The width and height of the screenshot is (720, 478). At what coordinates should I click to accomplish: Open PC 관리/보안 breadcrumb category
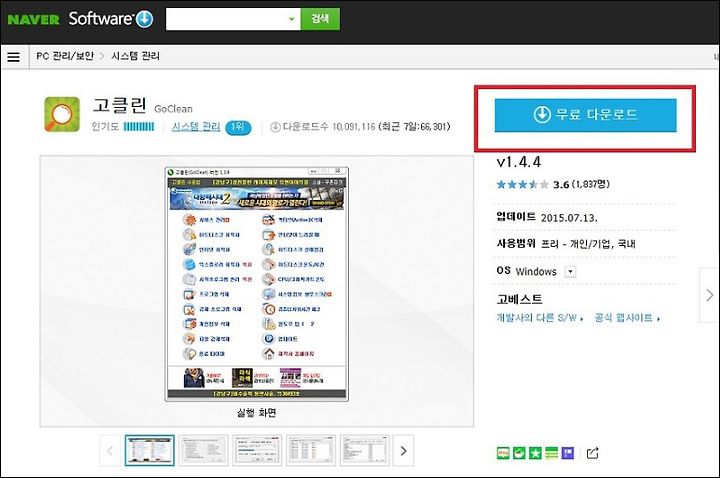click(65, 56)
